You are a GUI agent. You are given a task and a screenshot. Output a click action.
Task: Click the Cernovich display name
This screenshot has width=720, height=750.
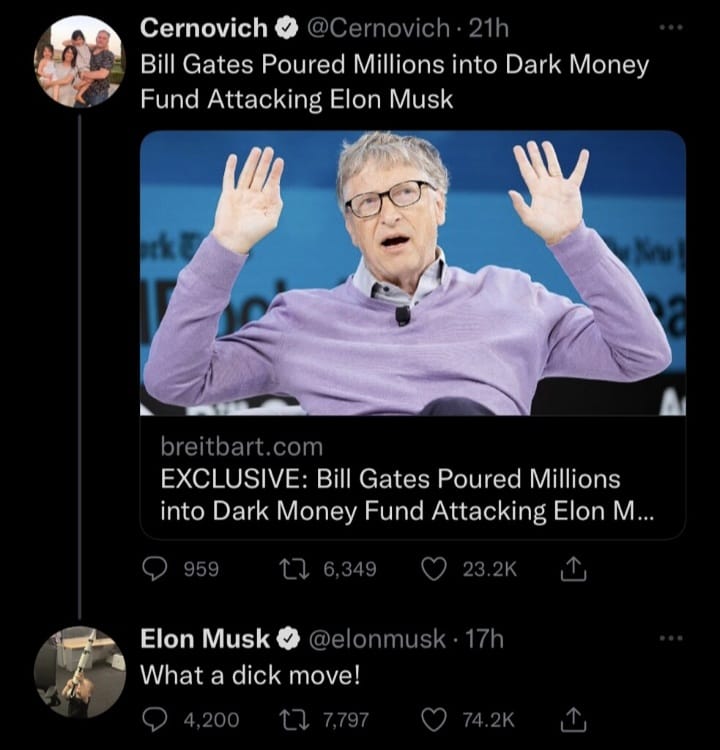(204, 28)
